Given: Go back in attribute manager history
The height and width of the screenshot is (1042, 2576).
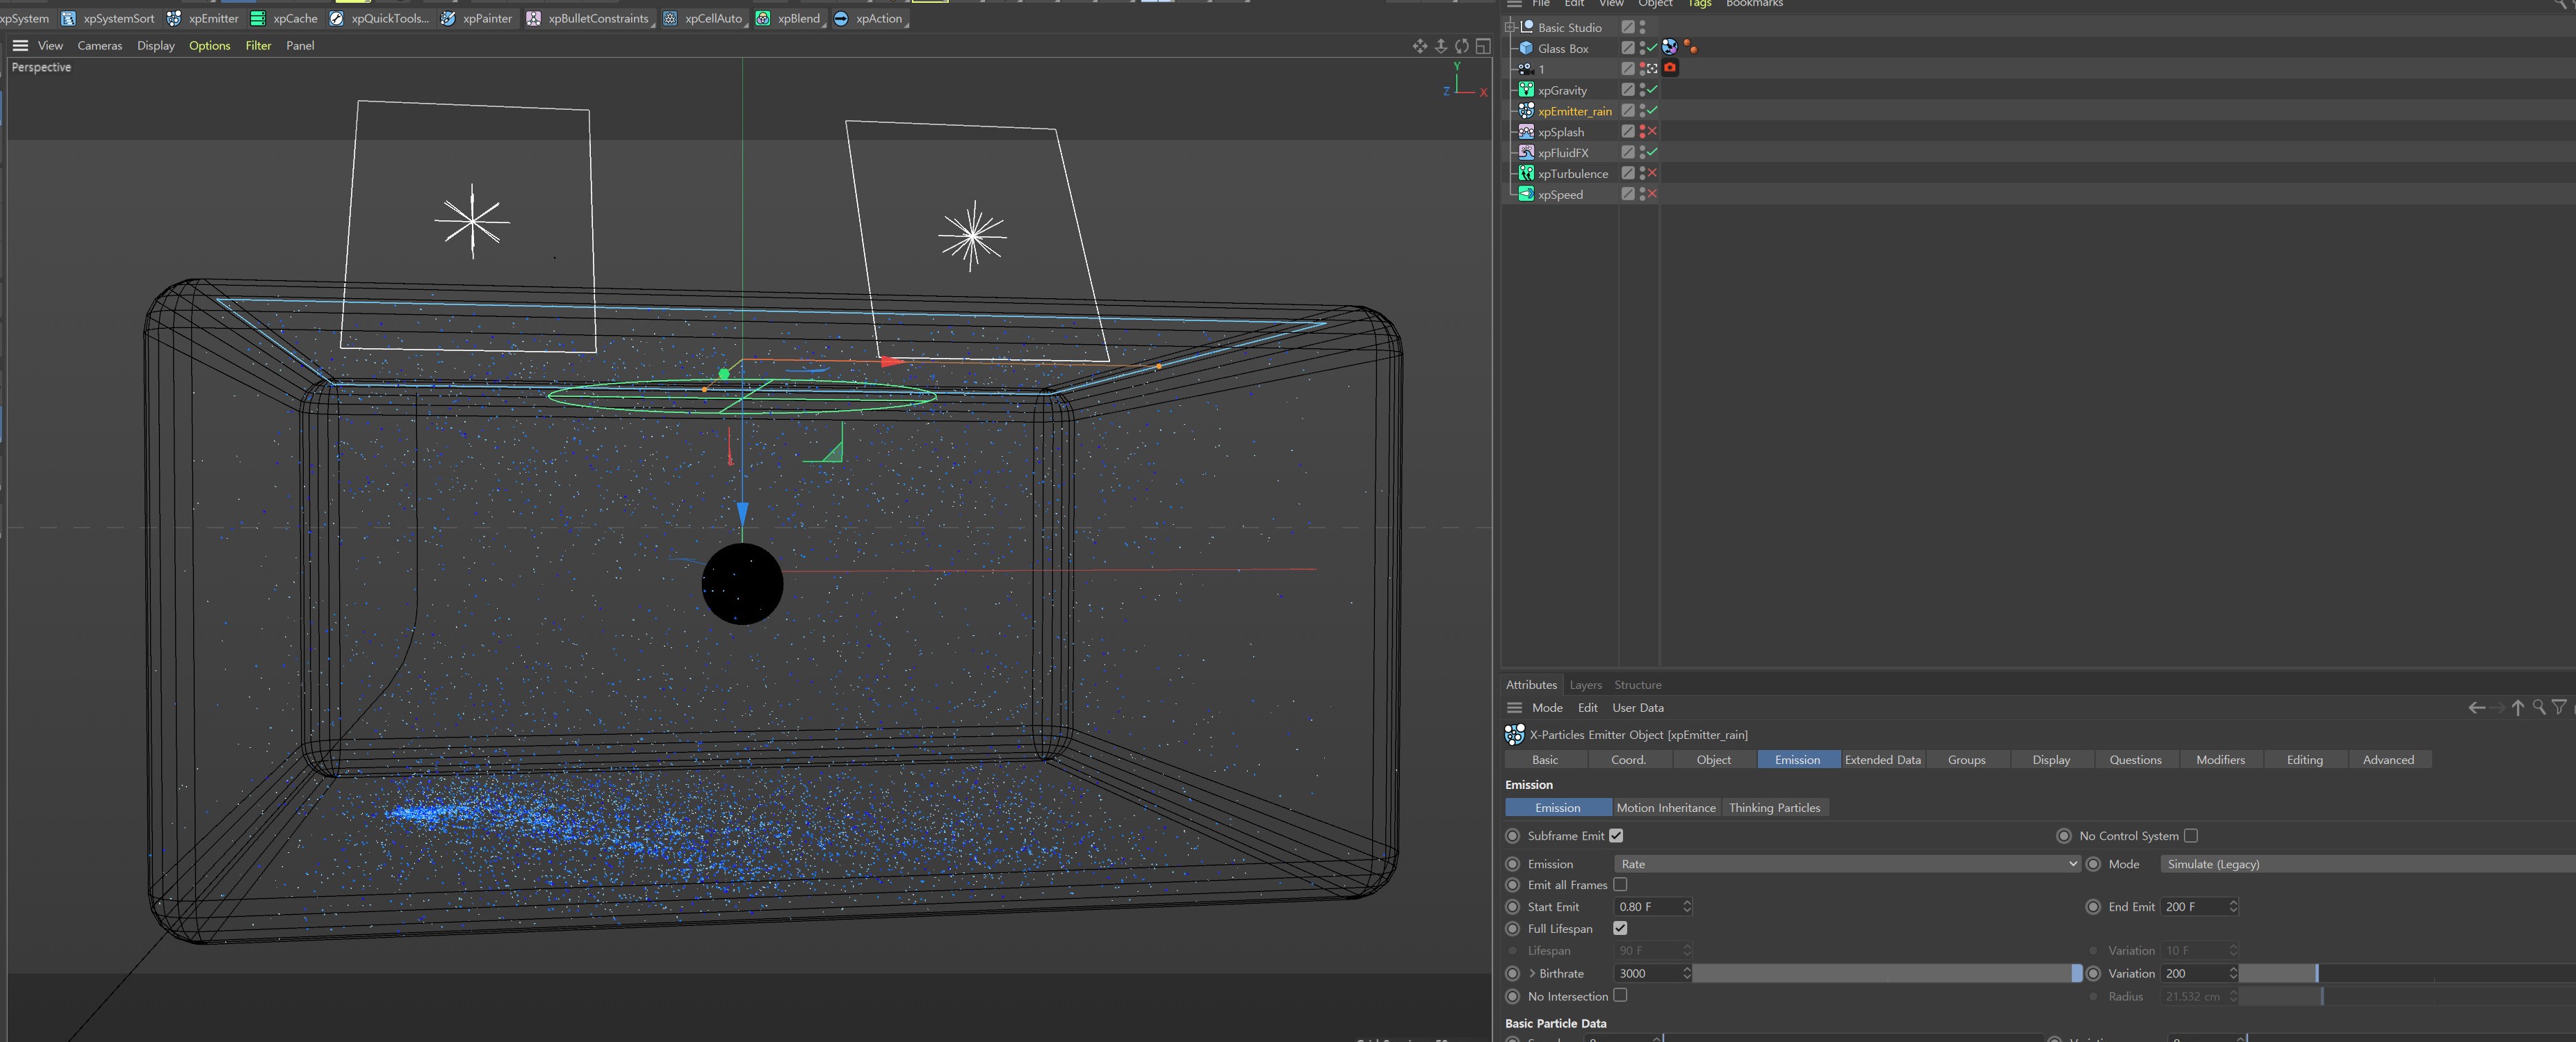Looking at the screenshot, I should pyautogui.click(x=2476, y=708).
